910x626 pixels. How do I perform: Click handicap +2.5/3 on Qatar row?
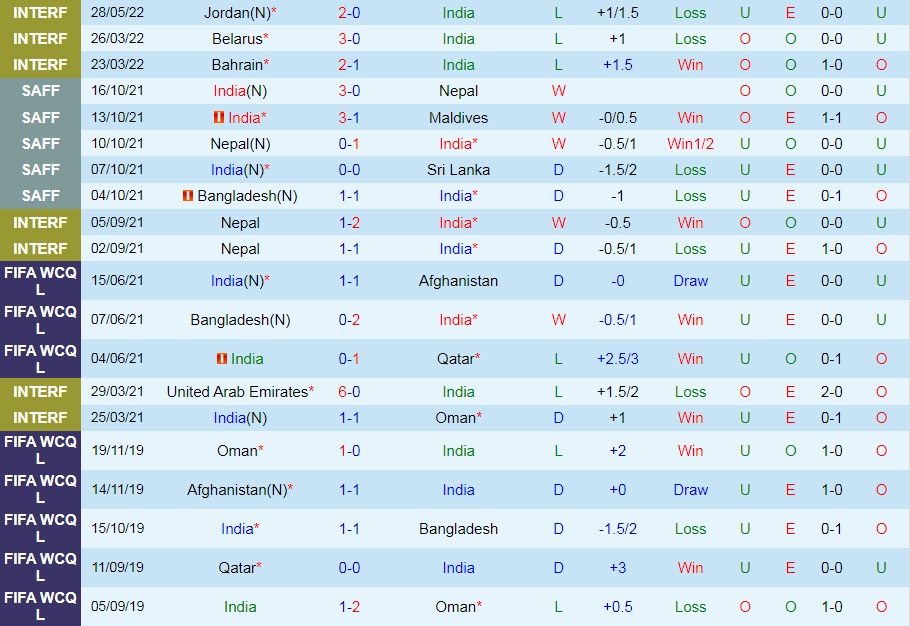point(618,359)
